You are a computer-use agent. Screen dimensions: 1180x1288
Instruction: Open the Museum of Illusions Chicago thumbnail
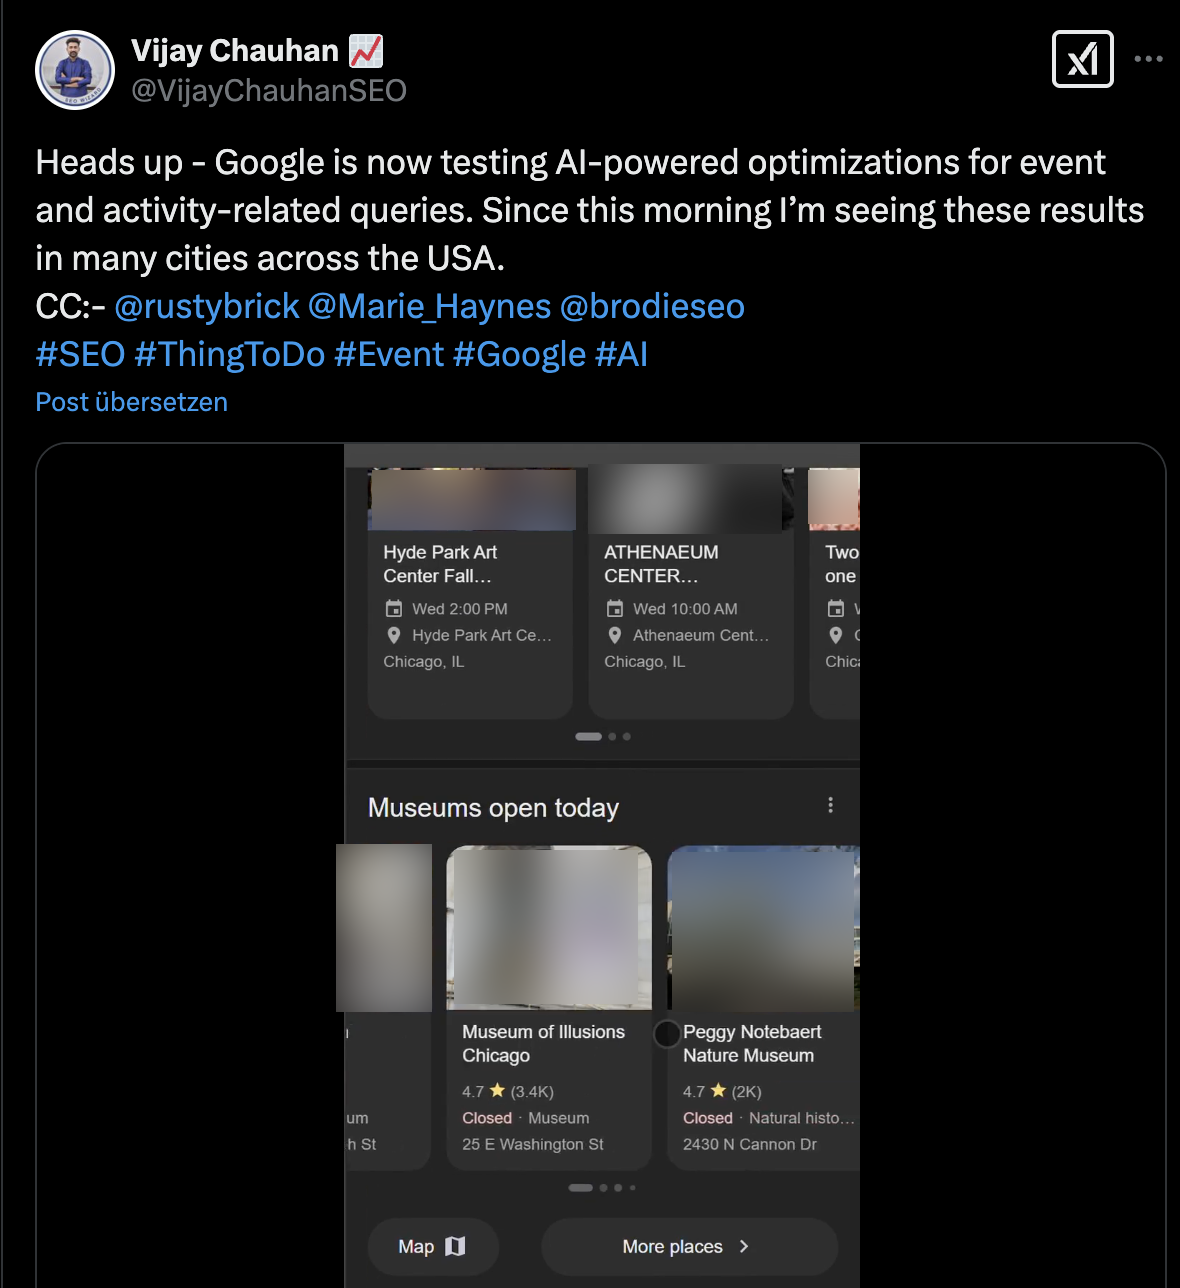pyautogui.click(x=549, y=927)
